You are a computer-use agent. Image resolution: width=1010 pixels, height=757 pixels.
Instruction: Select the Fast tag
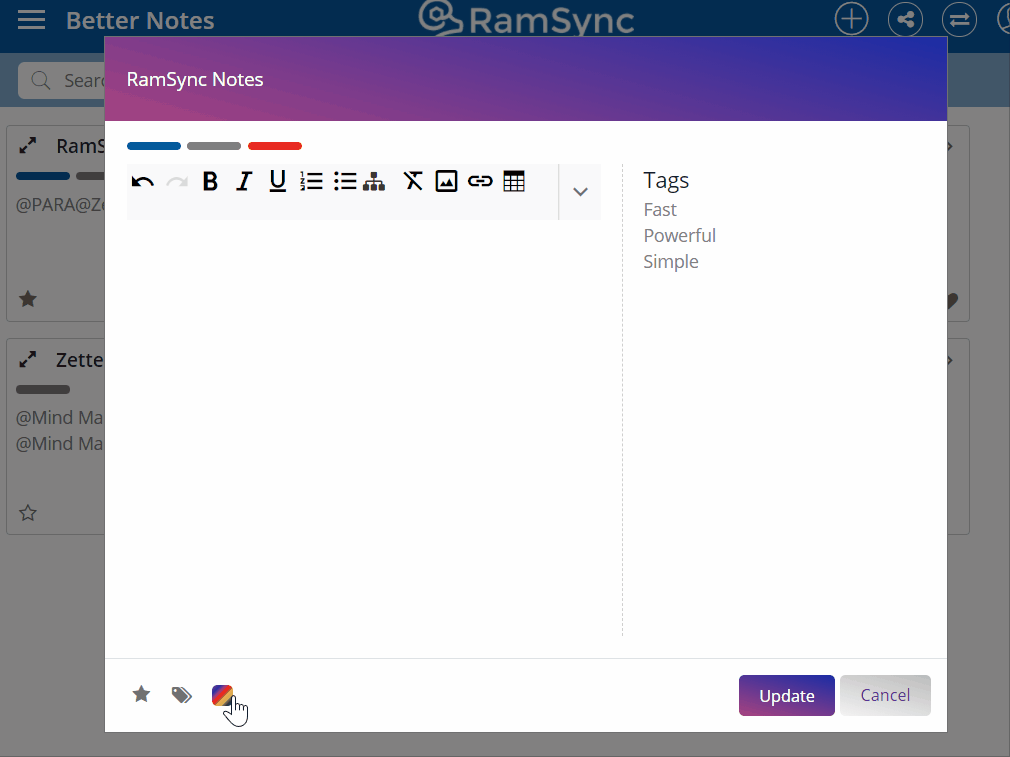click(660, 210)
